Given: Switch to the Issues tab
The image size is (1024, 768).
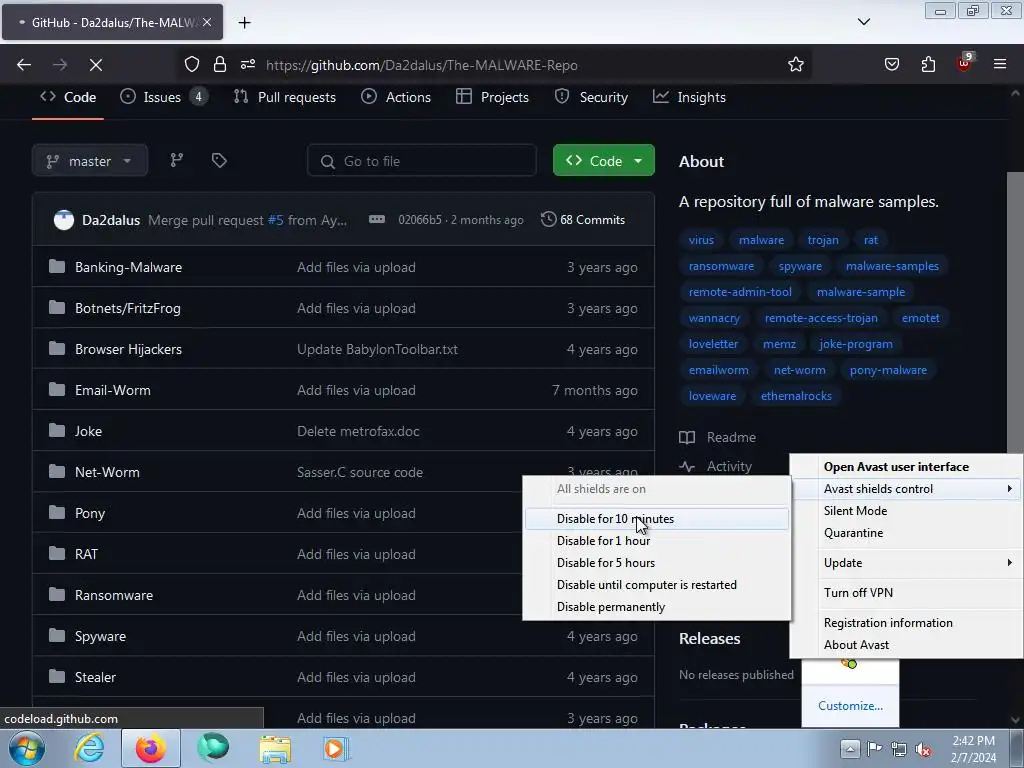Looking at the screenshot, I should (163, 97).
